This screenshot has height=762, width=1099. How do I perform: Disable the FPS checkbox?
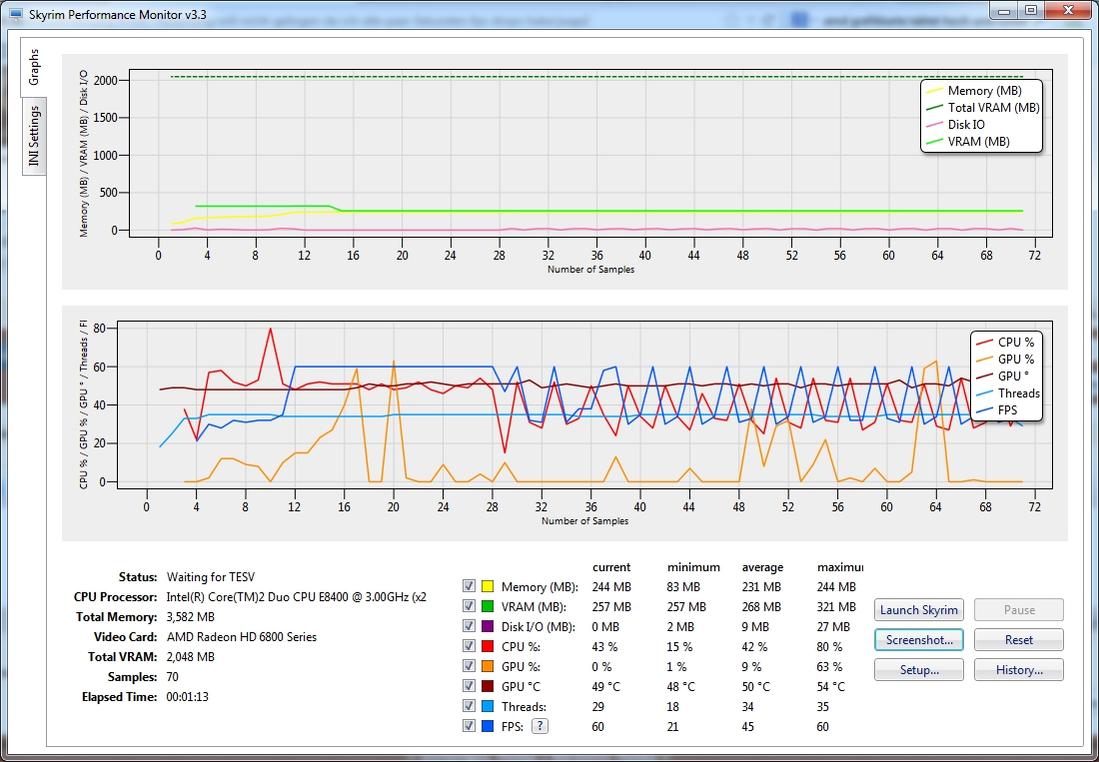(x=469, y=726)
